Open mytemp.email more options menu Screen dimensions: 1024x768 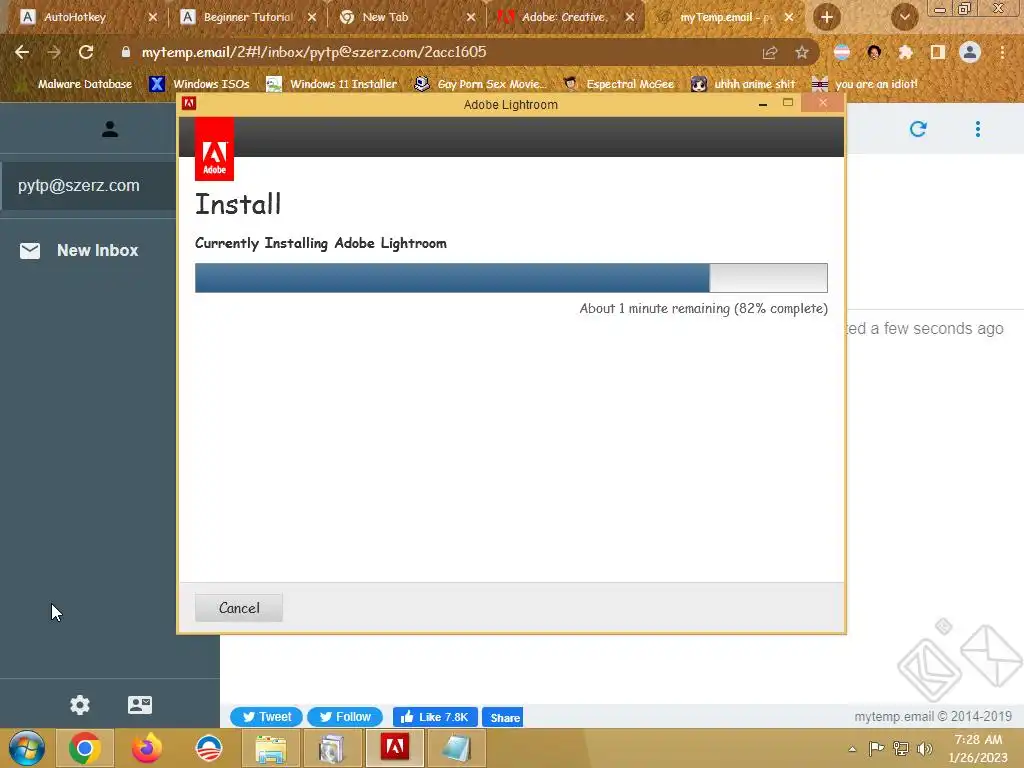pos(978,129)
